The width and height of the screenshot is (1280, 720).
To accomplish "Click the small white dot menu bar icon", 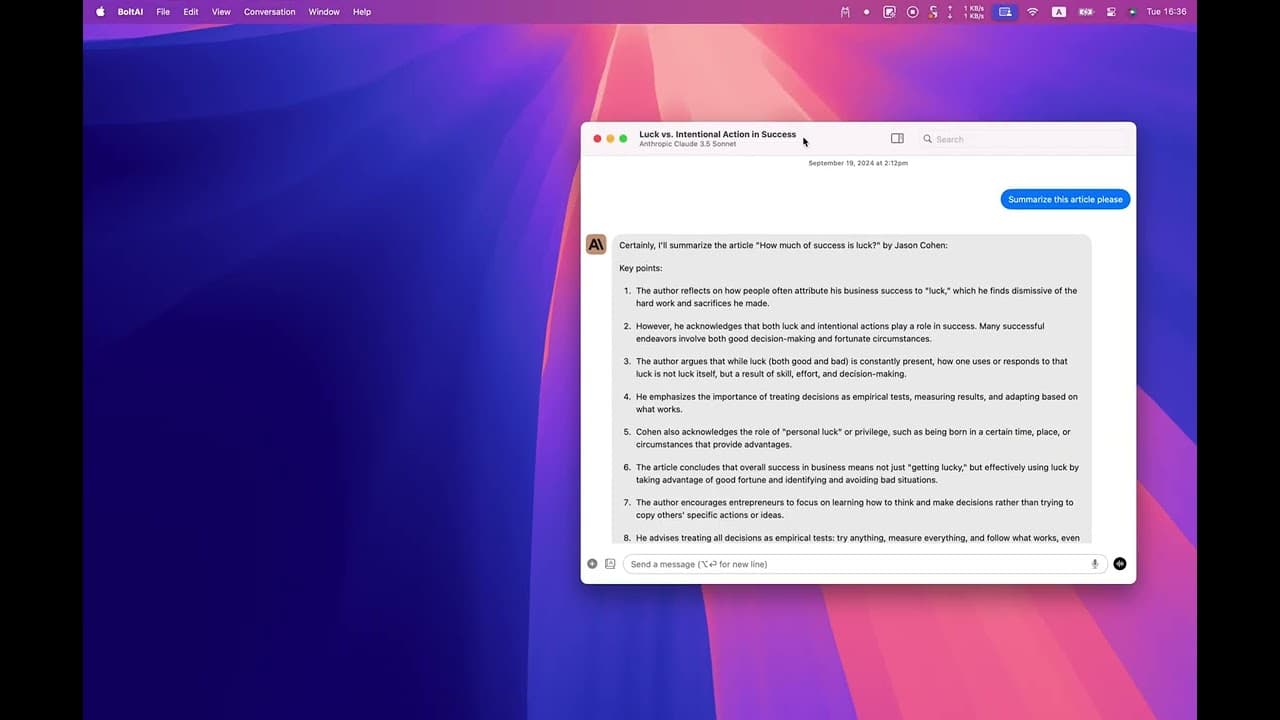I will pos(866,12).
